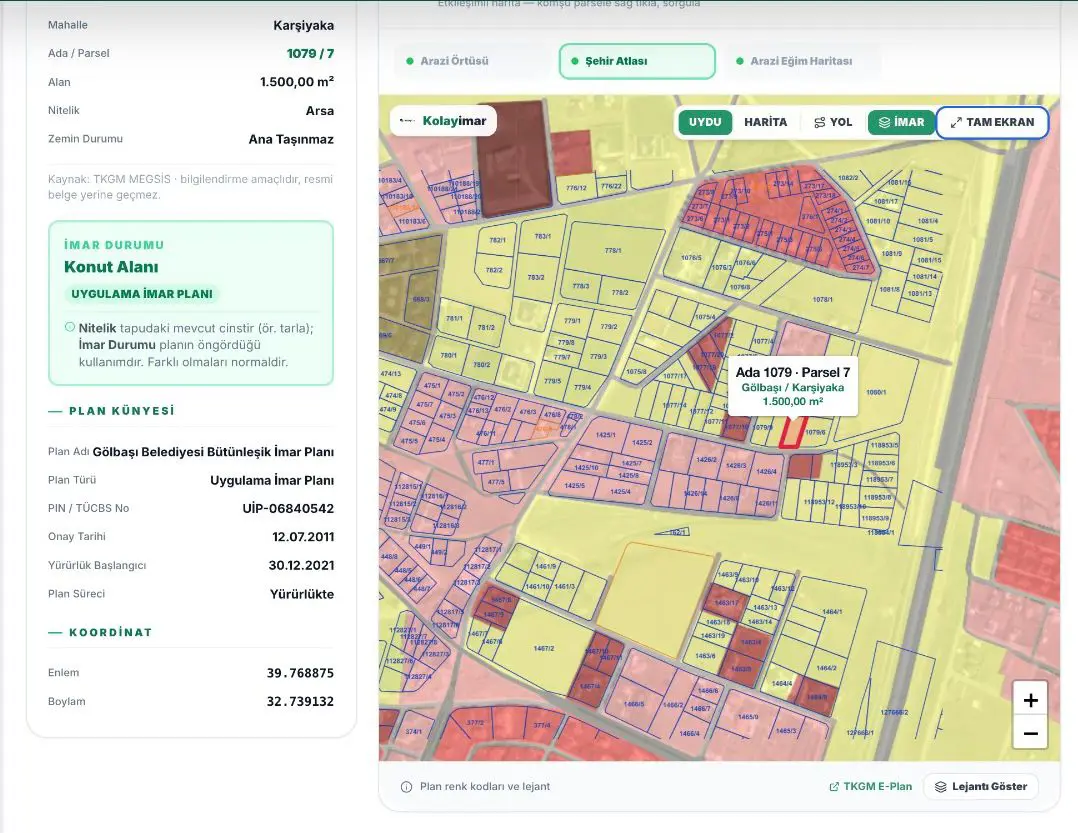The image size is (1078, 833).
Task: Click the Lejantı Göster button
Action: (980, 786)
